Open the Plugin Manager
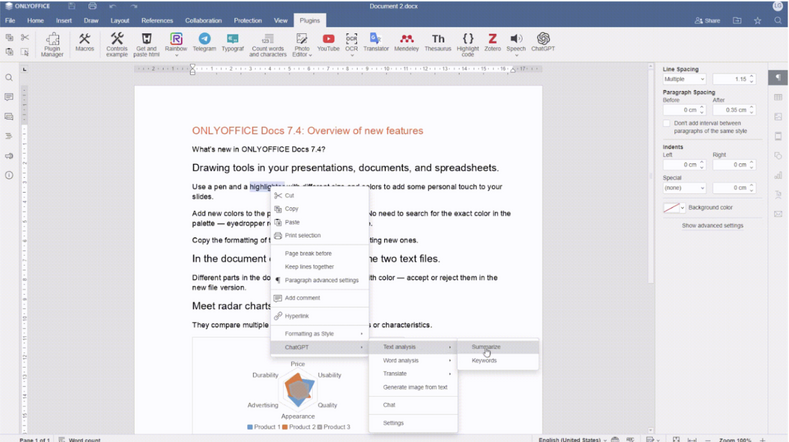The width and height of the screenshot is (789, 442). 52,44
